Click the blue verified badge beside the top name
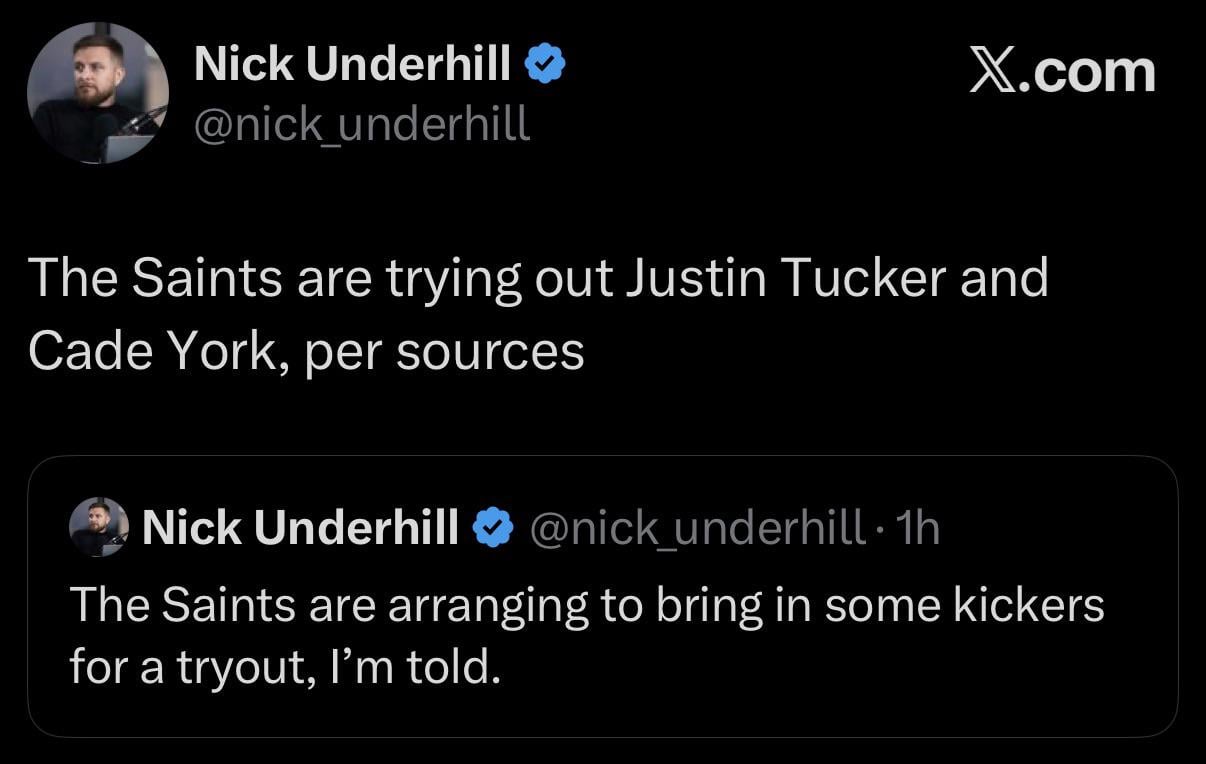The image size is (1206, 764). [x=546, y=66]
